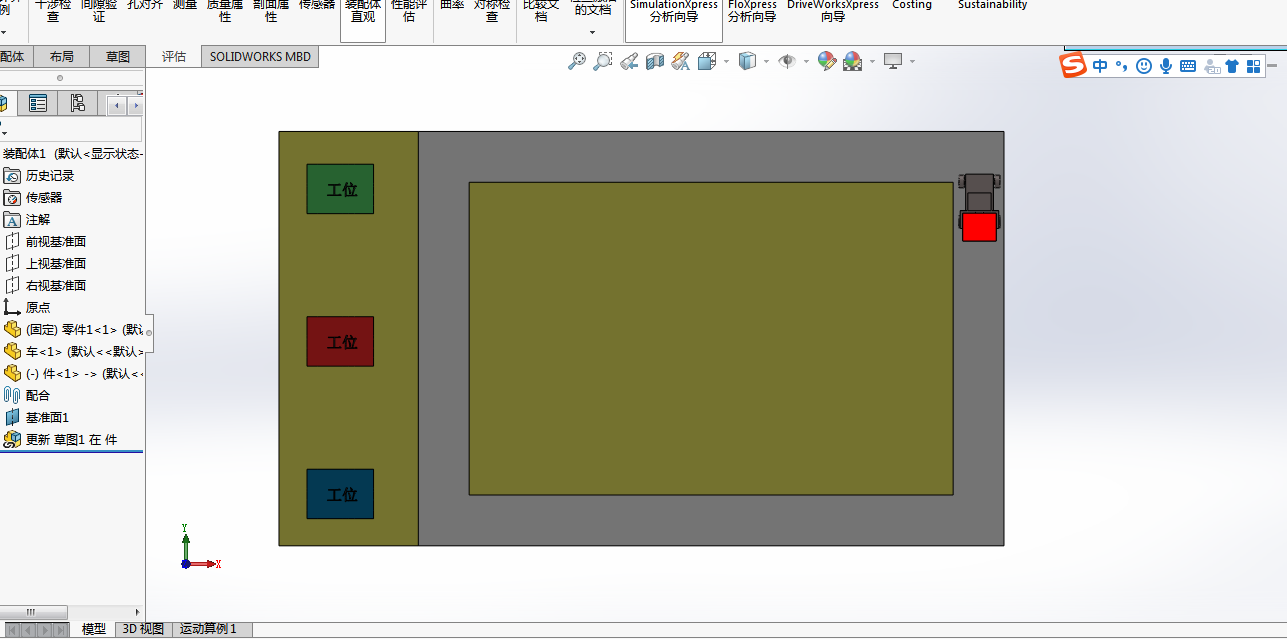Select 历史记录 in the feature tree
The height and width of the screenshot is (639, 1287).
[50, 176]
